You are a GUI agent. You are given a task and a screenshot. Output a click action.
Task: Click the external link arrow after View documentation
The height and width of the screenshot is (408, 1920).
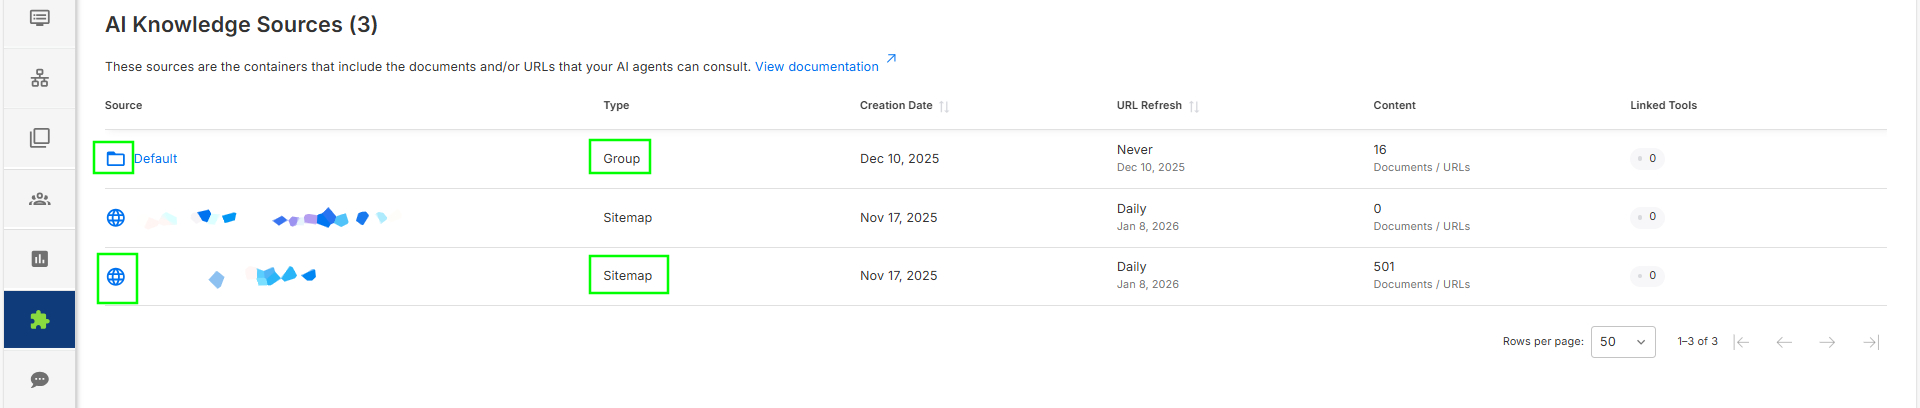(891, 59)
